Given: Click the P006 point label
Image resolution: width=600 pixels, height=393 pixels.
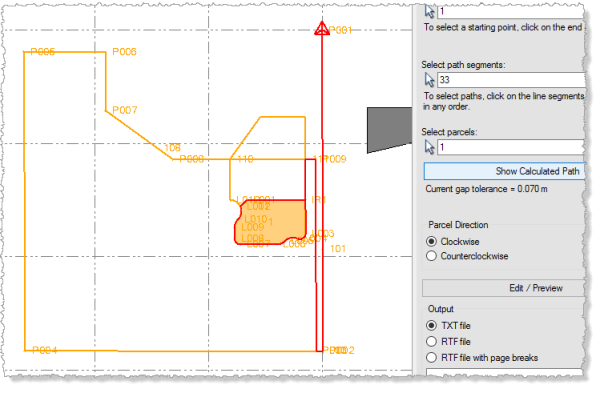Looking at the screenshot, I should click(x=124, y=52).
